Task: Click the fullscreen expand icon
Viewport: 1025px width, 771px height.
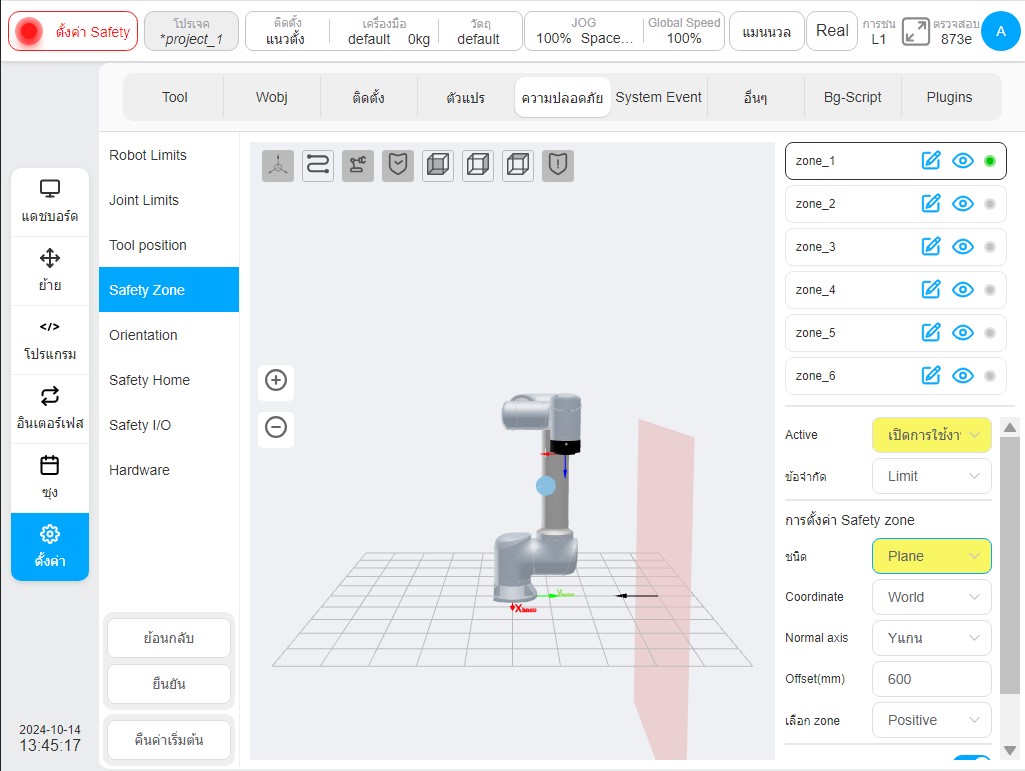Action: coord(915,31)
